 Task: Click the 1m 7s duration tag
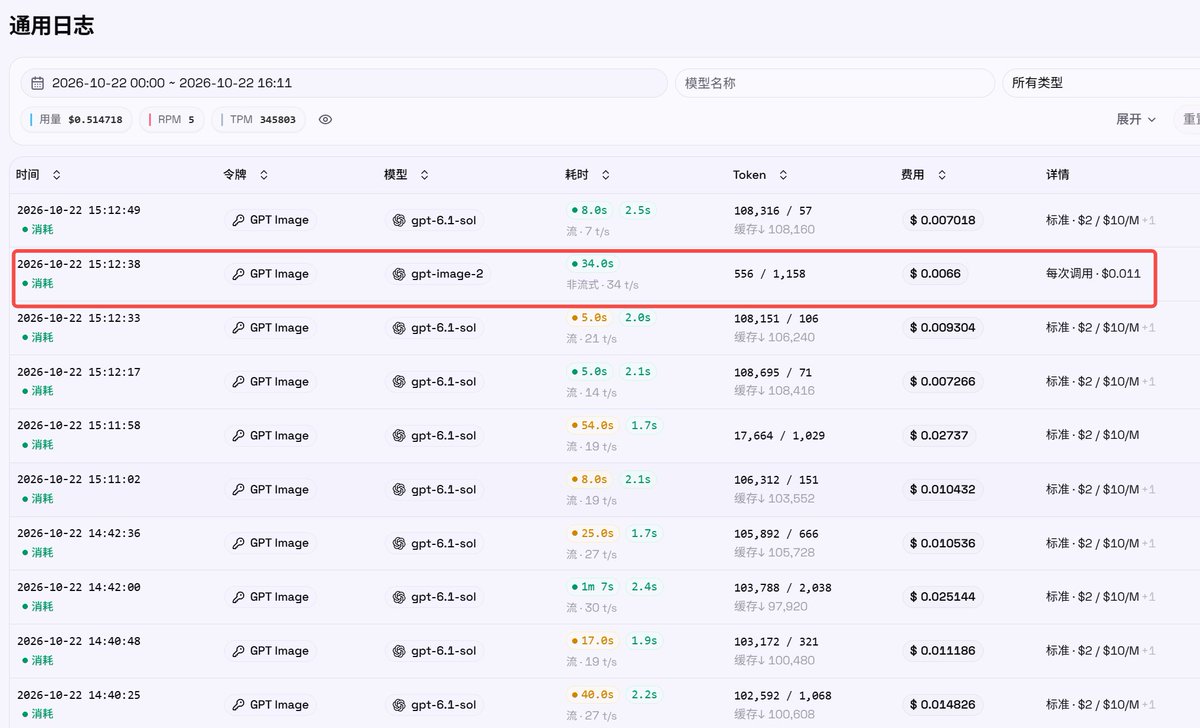592,587
